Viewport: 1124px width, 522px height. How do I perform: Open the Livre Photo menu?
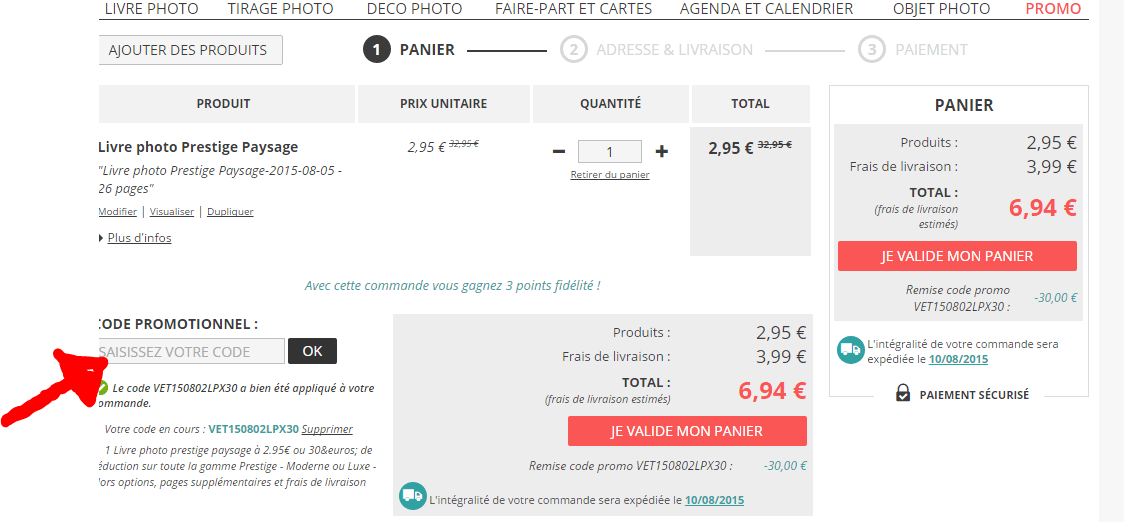click(x=151, y=9)
